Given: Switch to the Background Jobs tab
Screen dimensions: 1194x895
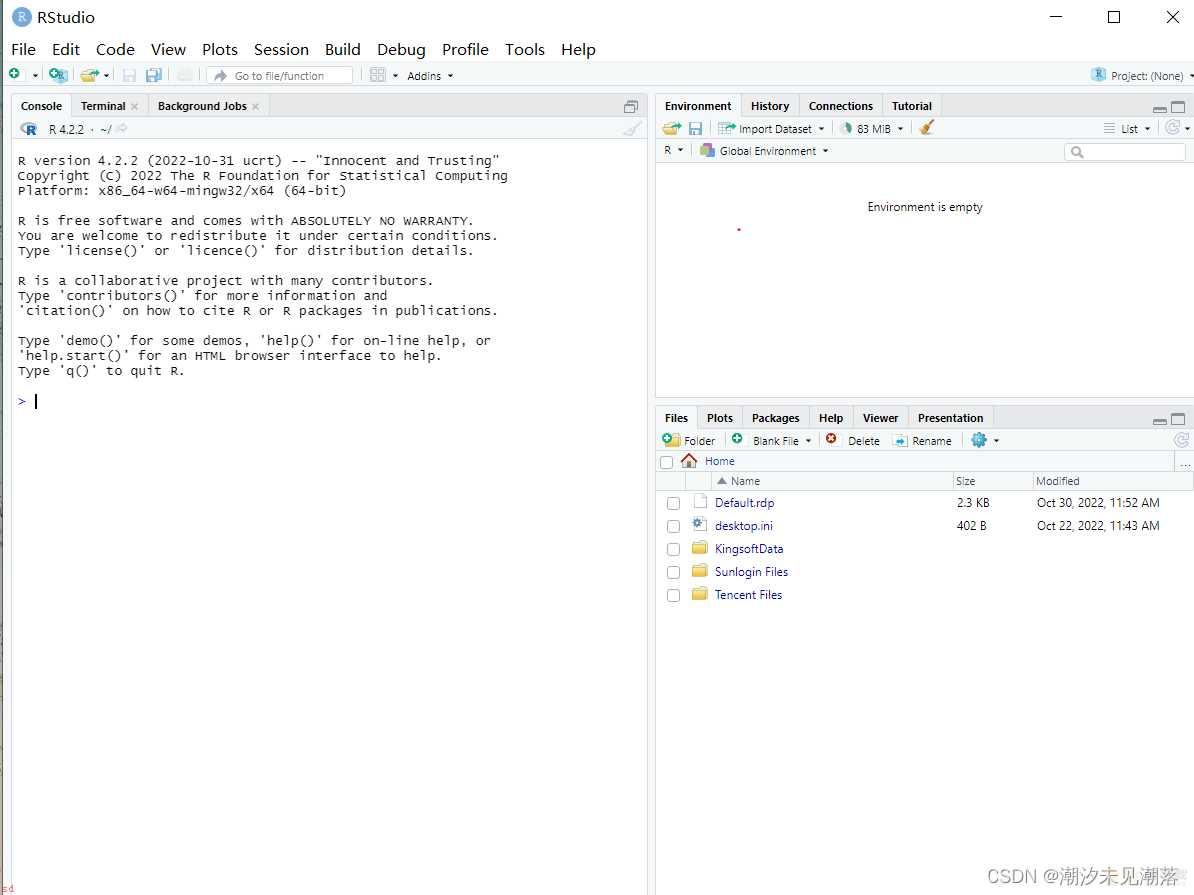Looking at the screenshot, I should [202, 106].
